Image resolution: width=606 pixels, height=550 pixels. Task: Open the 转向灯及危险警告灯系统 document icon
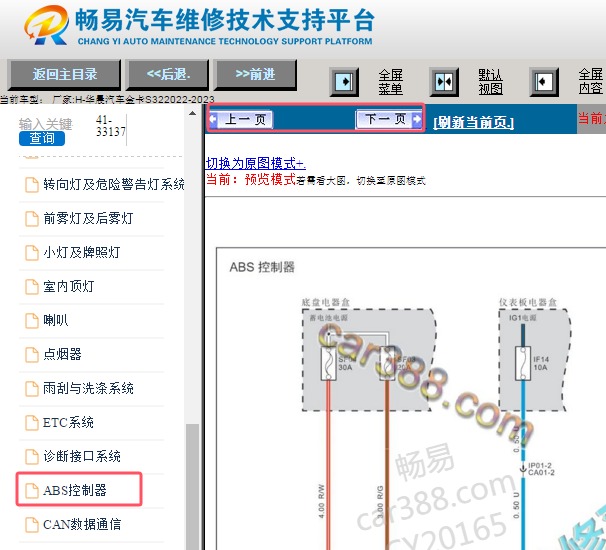pos(32,184)
